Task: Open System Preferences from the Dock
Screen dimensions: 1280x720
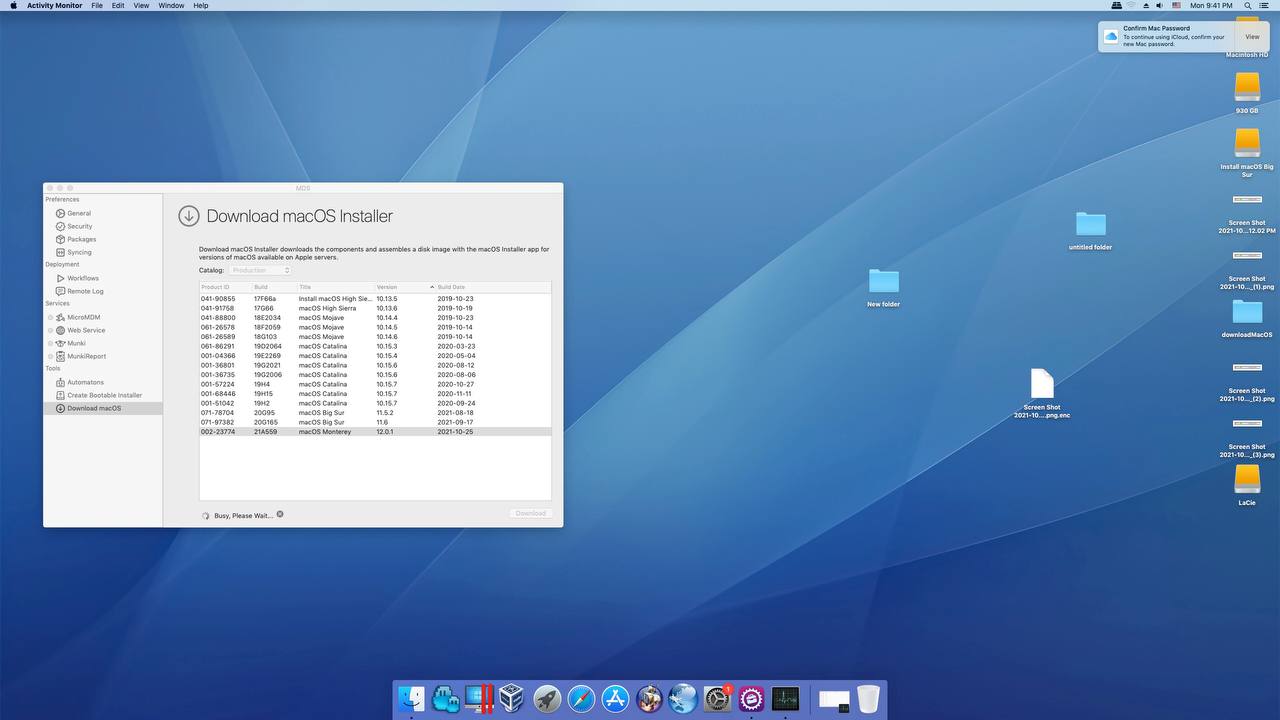Action: 717,698
